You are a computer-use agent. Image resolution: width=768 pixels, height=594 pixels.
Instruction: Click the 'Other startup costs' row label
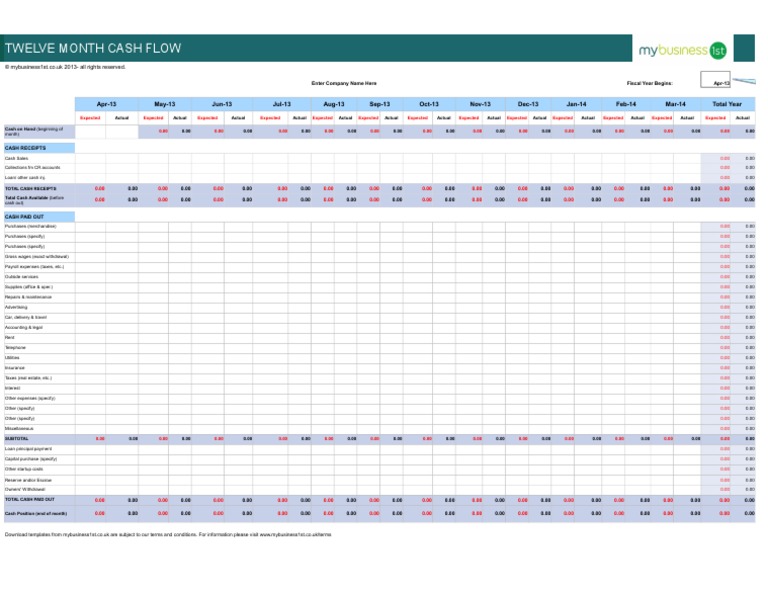pyautogui.click(x=24, y=469)
